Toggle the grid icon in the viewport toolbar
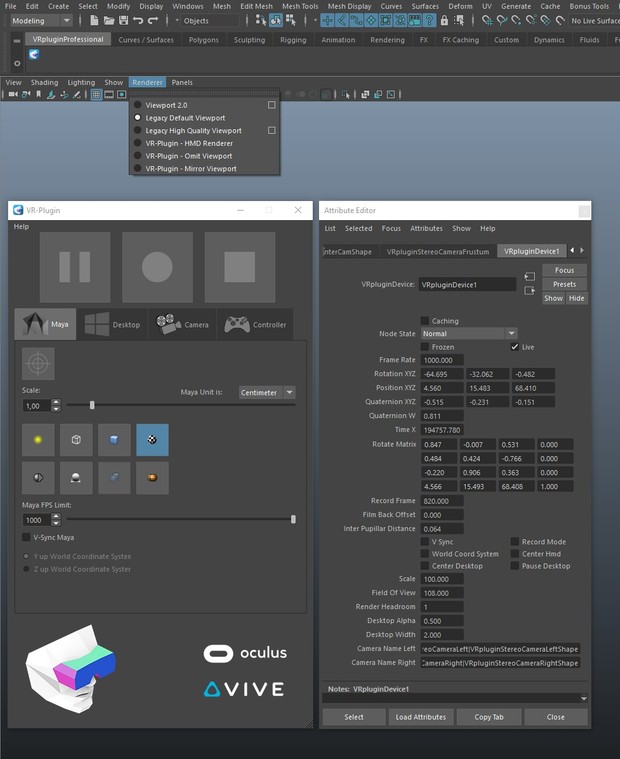This screenshot has width=620, height=759. point(96,94)
